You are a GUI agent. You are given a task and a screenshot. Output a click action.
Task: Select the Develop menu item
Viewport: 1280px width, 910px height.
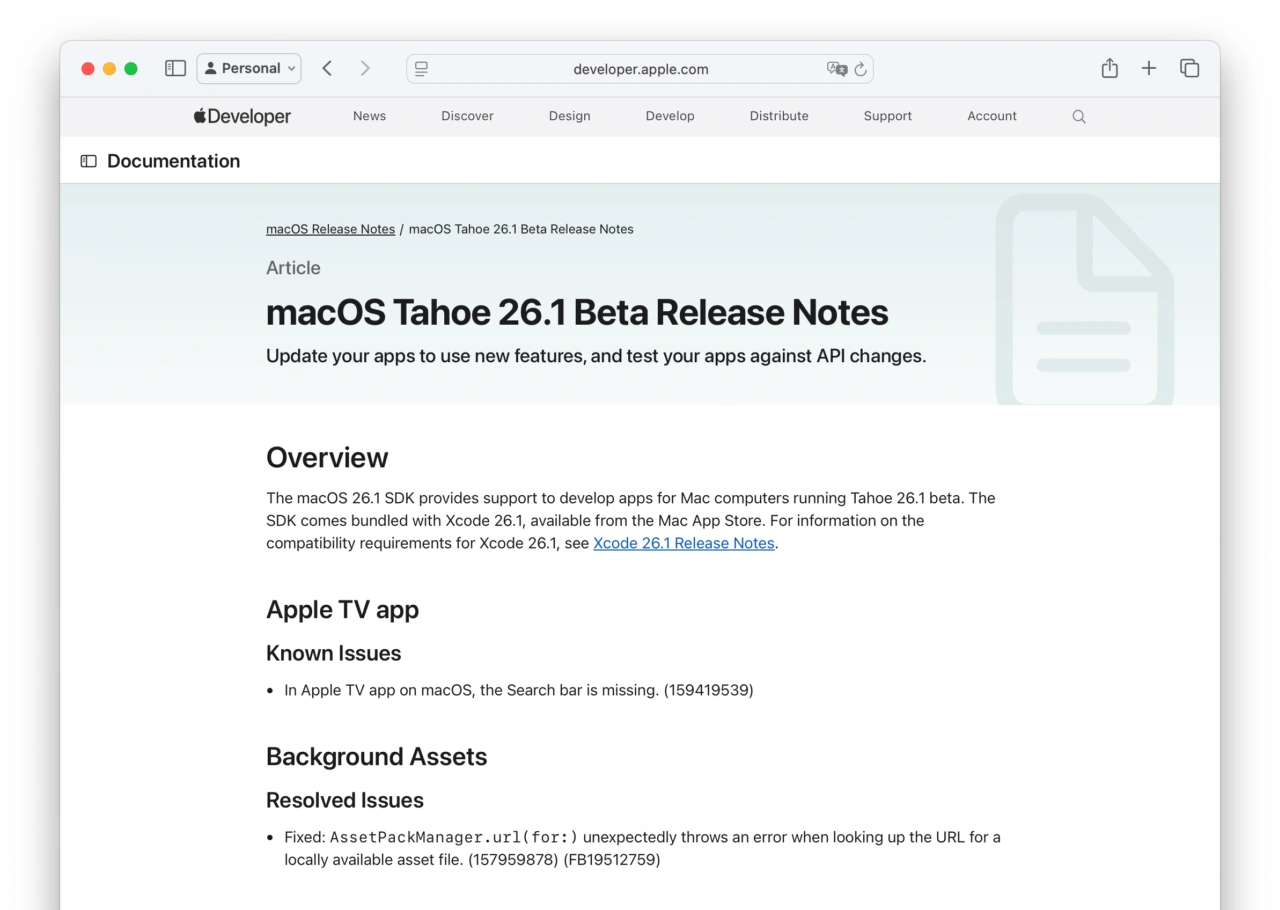pos(670,116)
